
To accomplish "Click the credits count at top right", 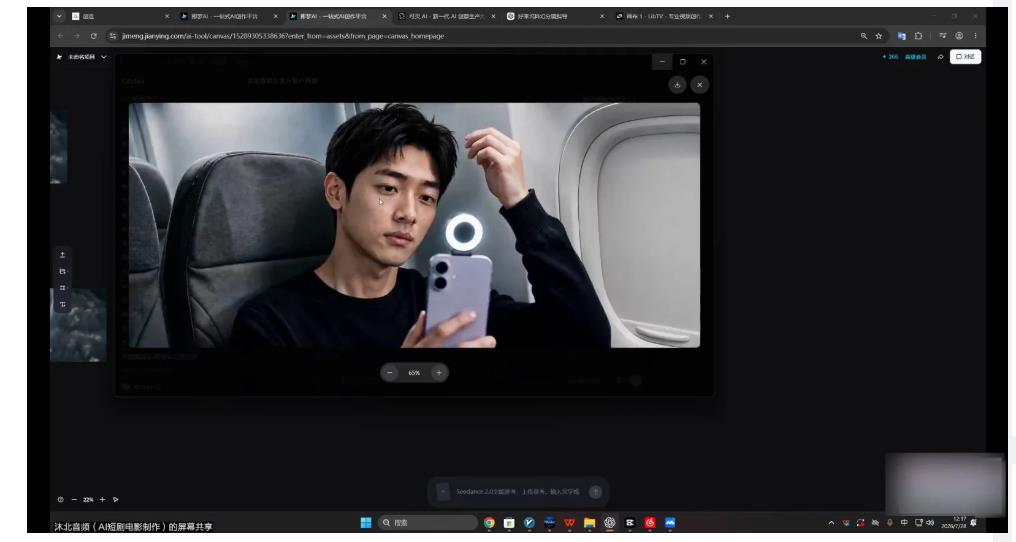I will coord(890,57).
